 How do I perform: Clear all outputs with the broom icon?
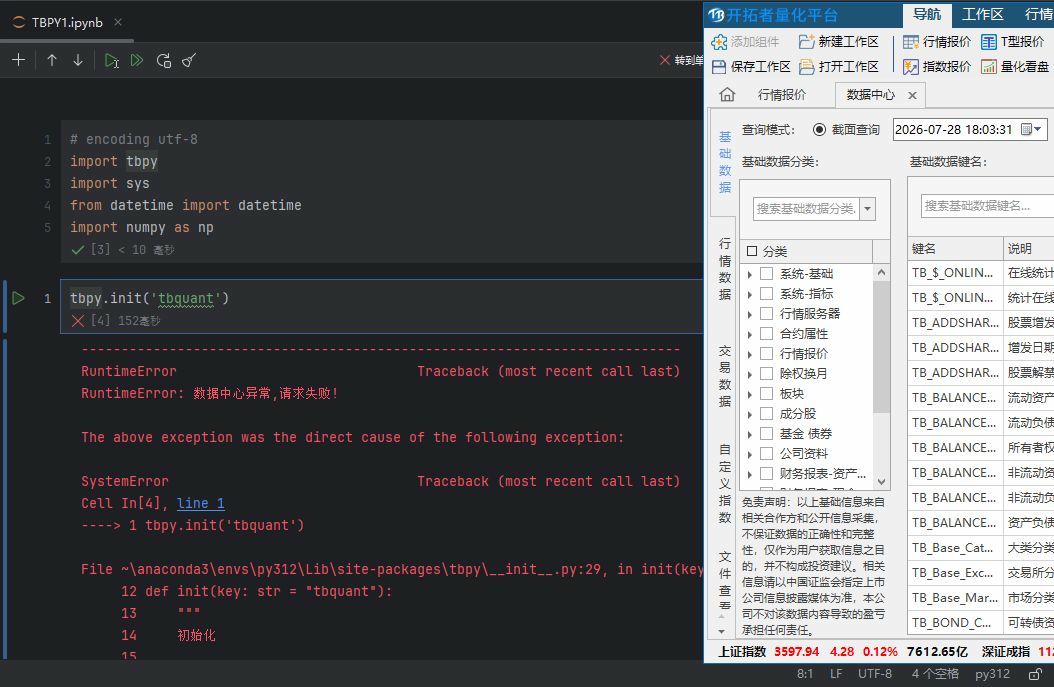(x=189, y=60)
